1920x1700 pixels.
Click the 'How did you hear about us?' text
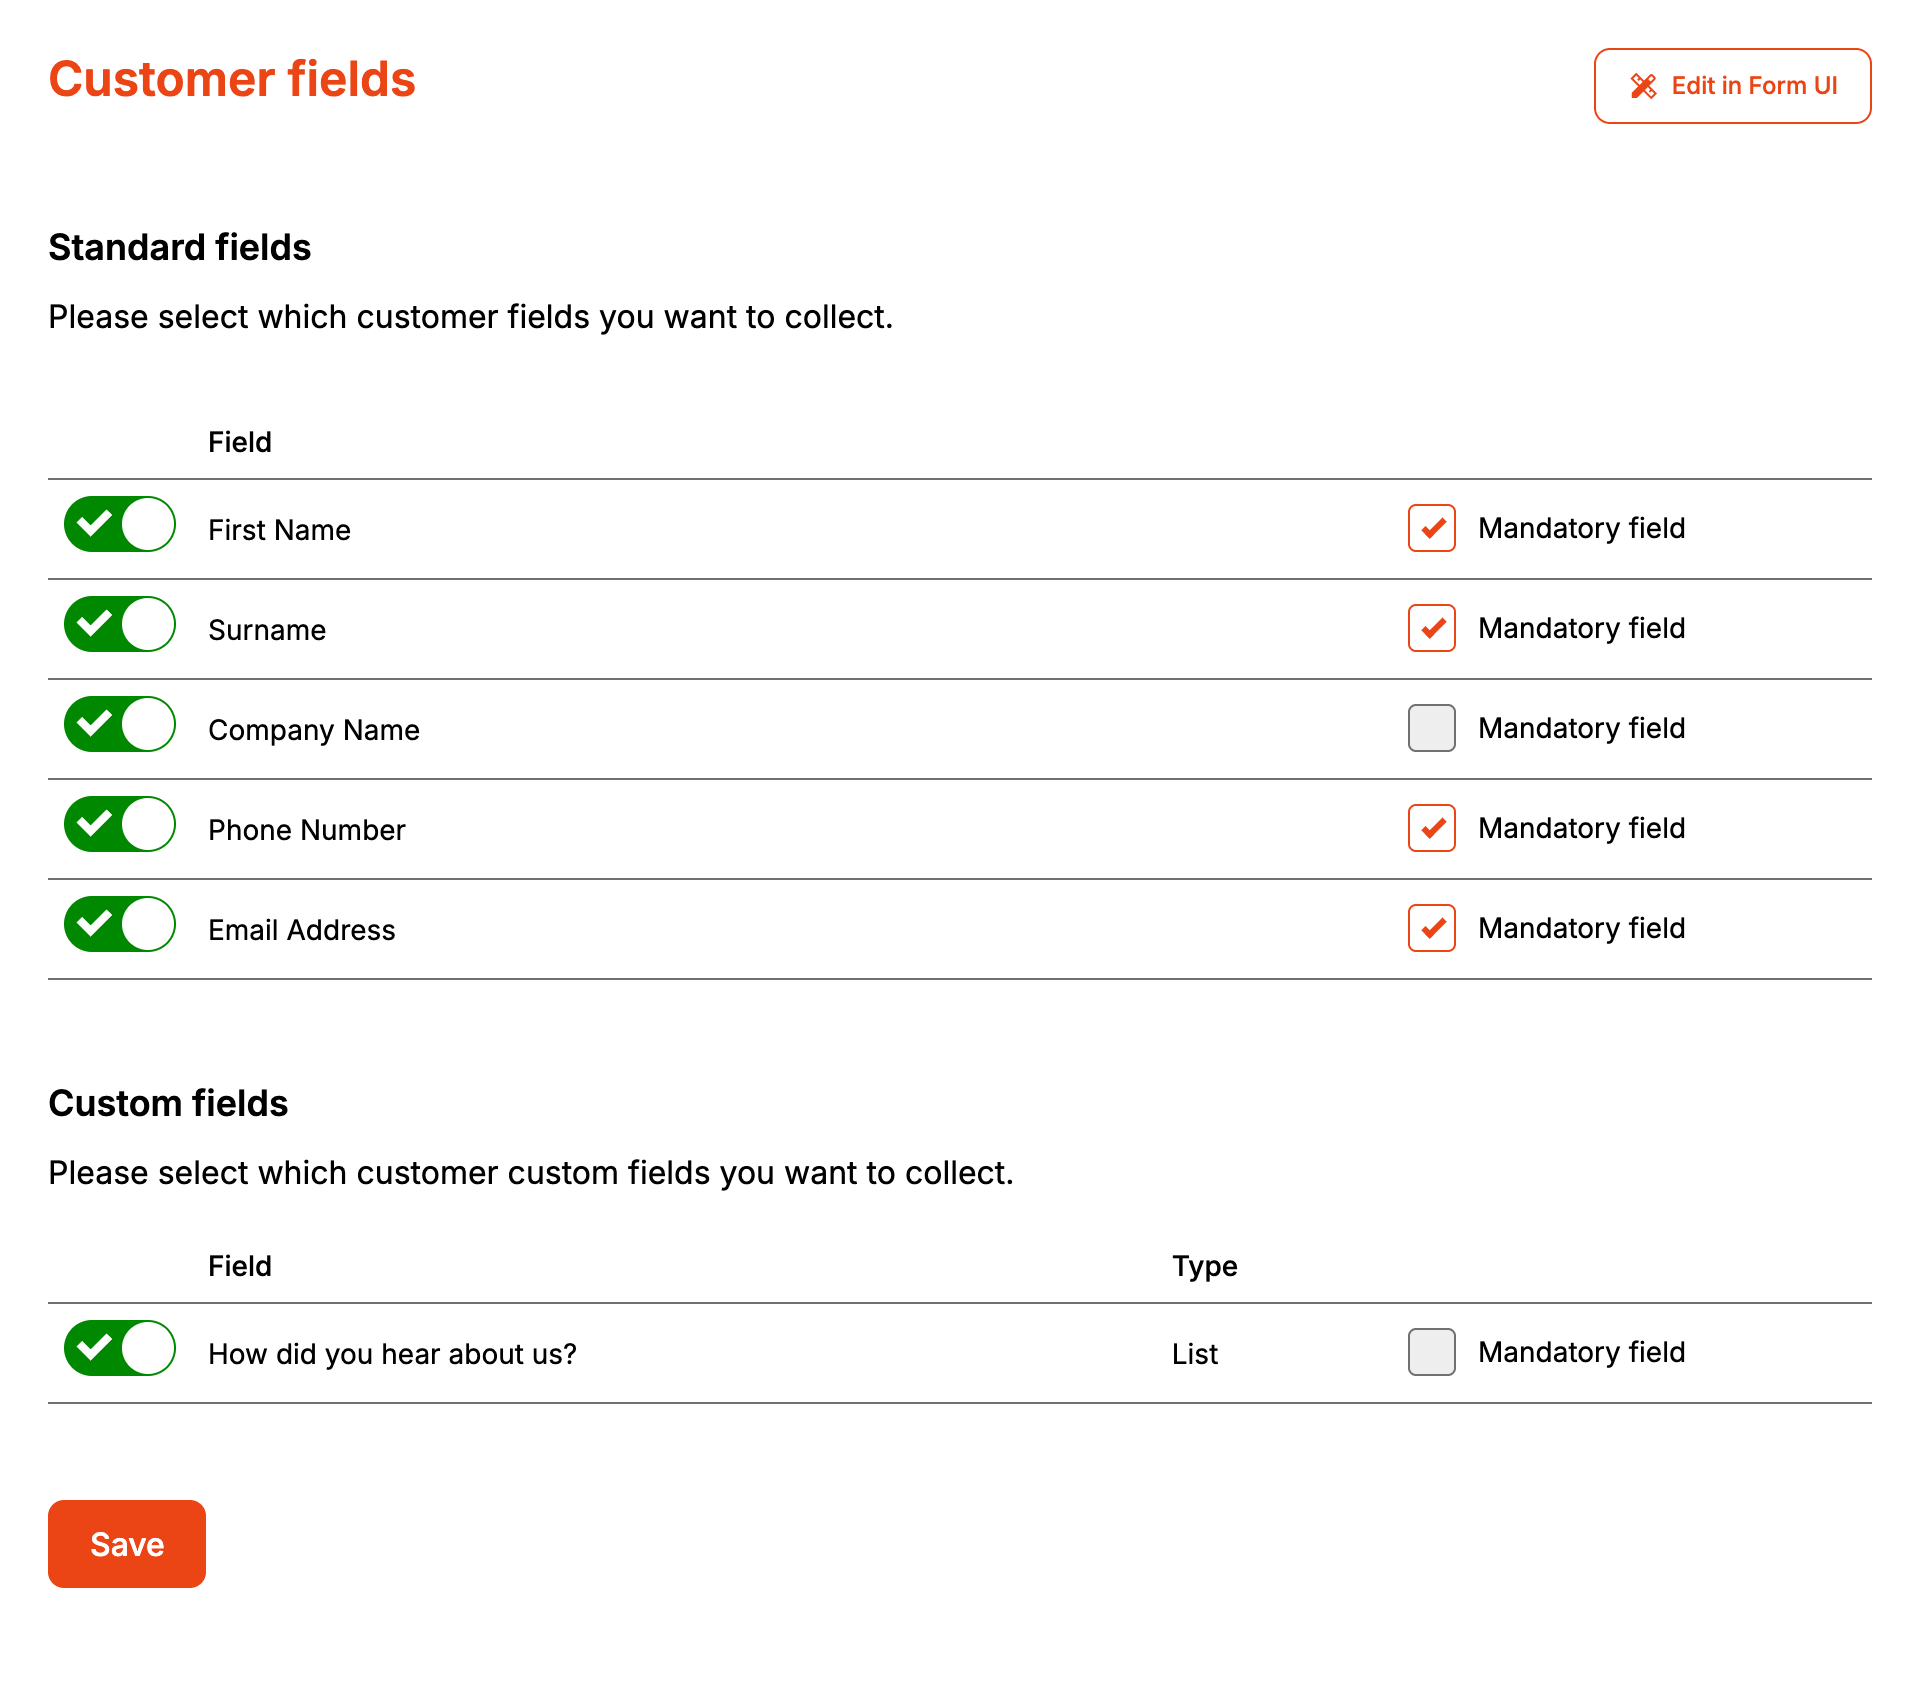(392, 1354)
